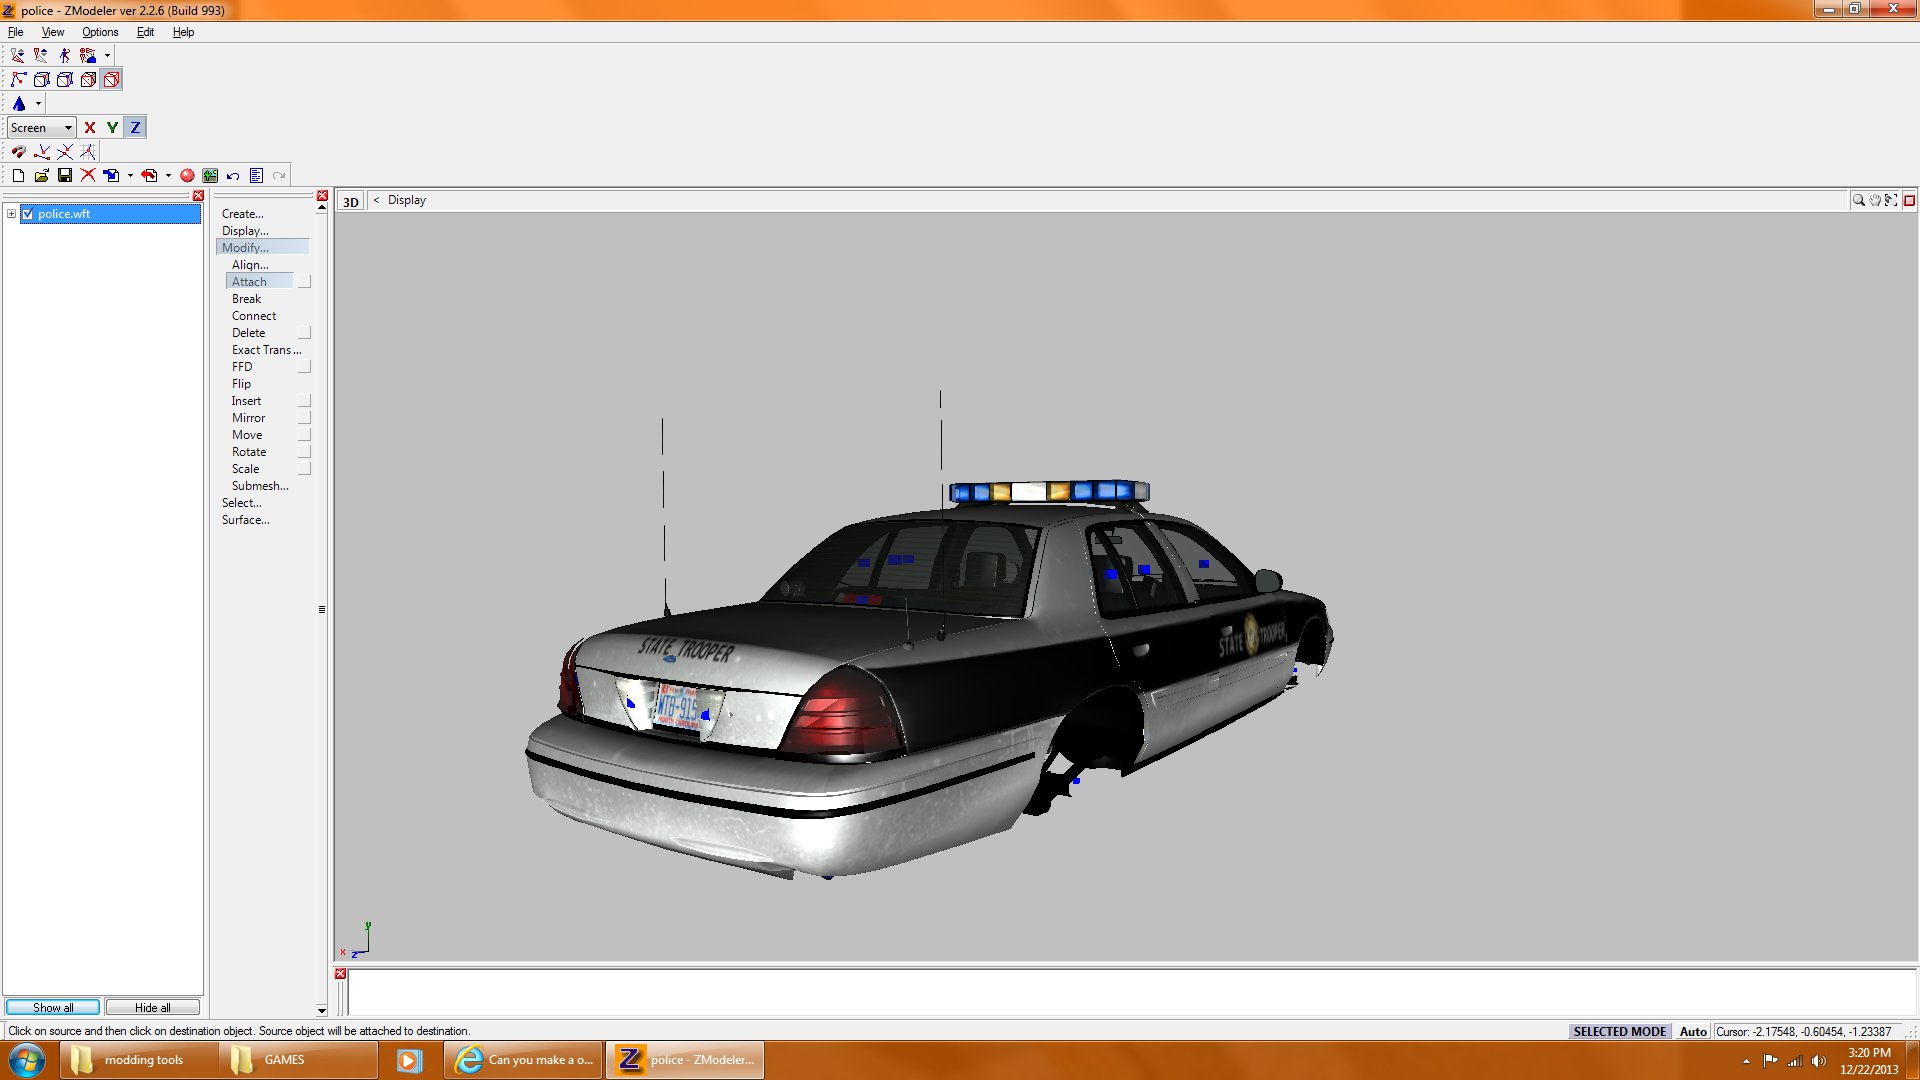Open the materials editor red sphere icon
Image resolution: width=1920 pixels, height=1080 pixels.
pyautogui.click(x=187, y=175)
